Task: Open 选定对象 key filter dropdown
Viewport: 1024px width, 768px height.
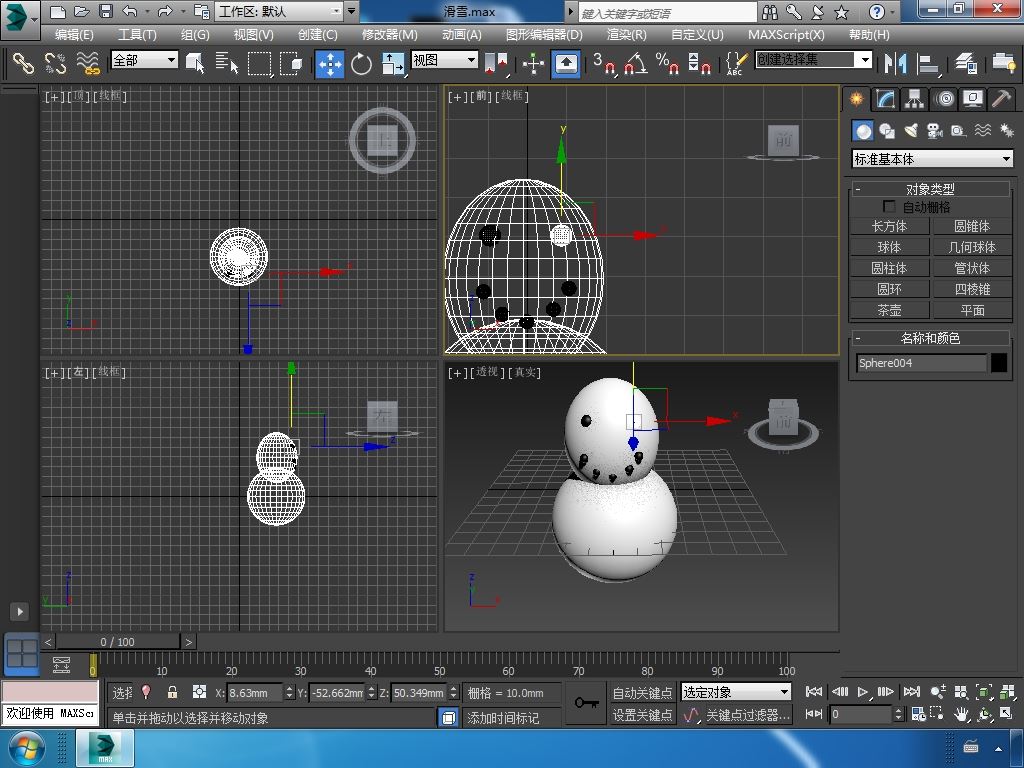Action: click(x=736, y=692)
